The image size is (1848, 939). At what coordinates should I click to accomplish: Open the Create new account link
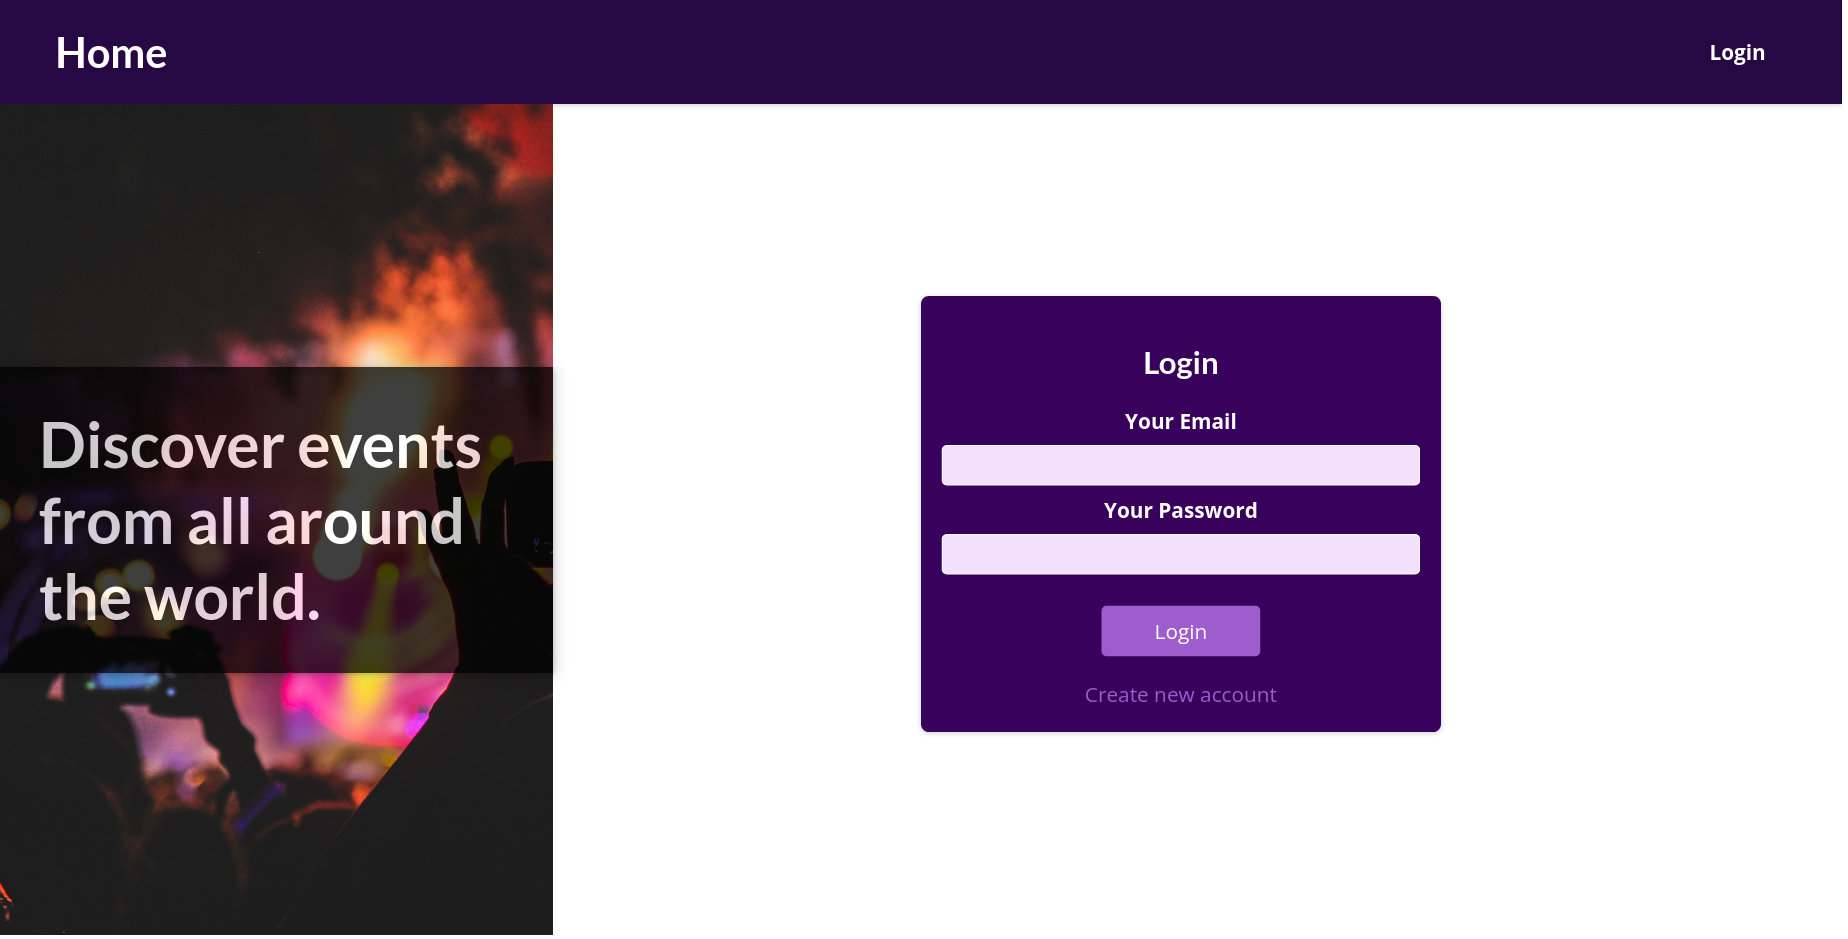tap(1180, 695)
